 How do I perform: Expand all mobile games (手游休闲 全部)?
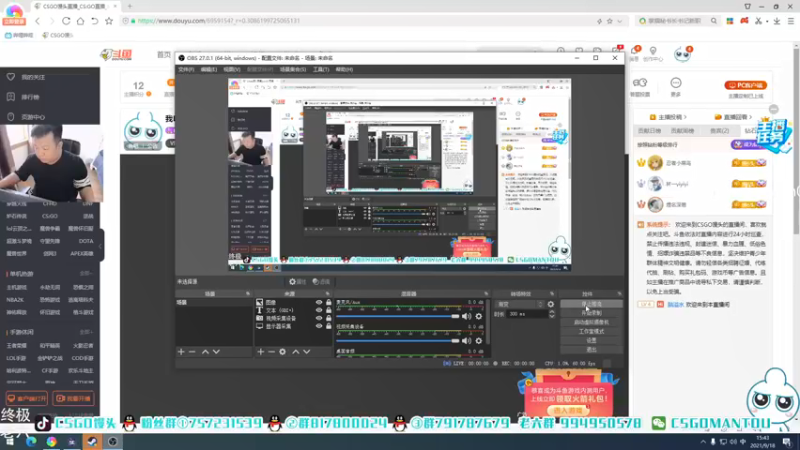[x=86, y=332]
